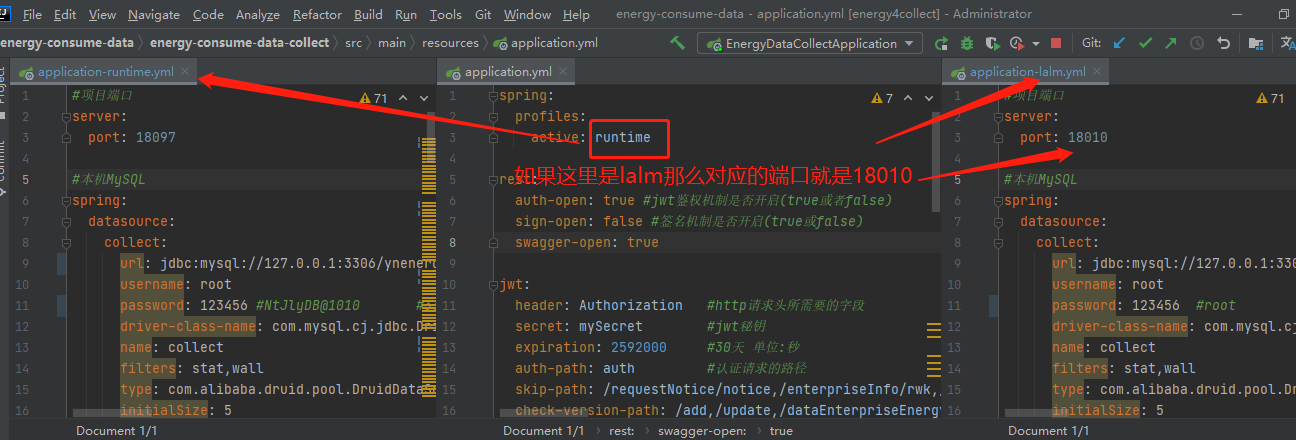Click the Rerun application icon
The image size is (1296, 440).
[941, 43]
